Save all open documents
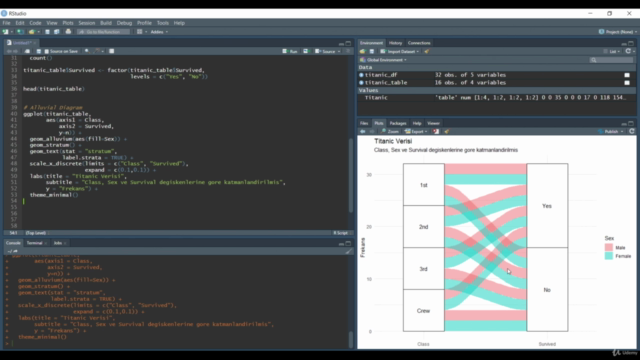The image size is (640, 360). pyautogui.click(x=57, y=32)
